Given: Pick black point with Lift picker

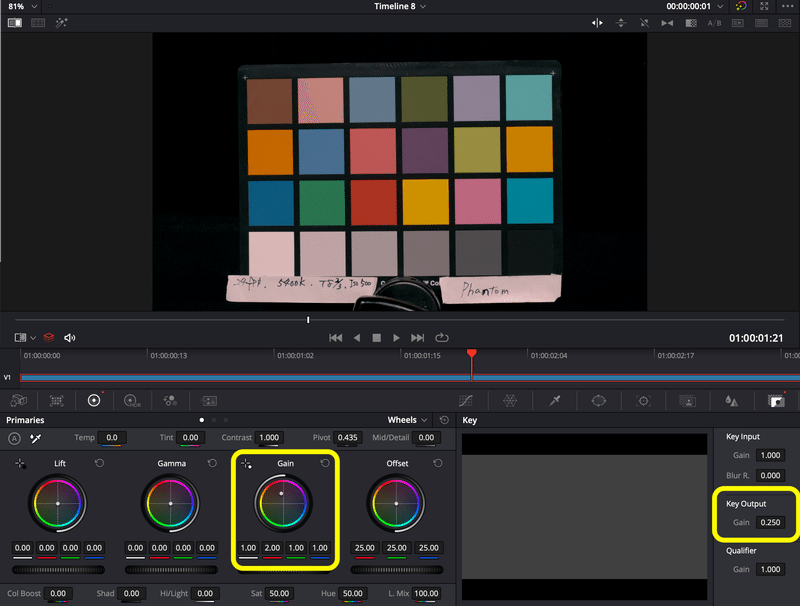Looking at the screenshot, I should coord(20,464).
